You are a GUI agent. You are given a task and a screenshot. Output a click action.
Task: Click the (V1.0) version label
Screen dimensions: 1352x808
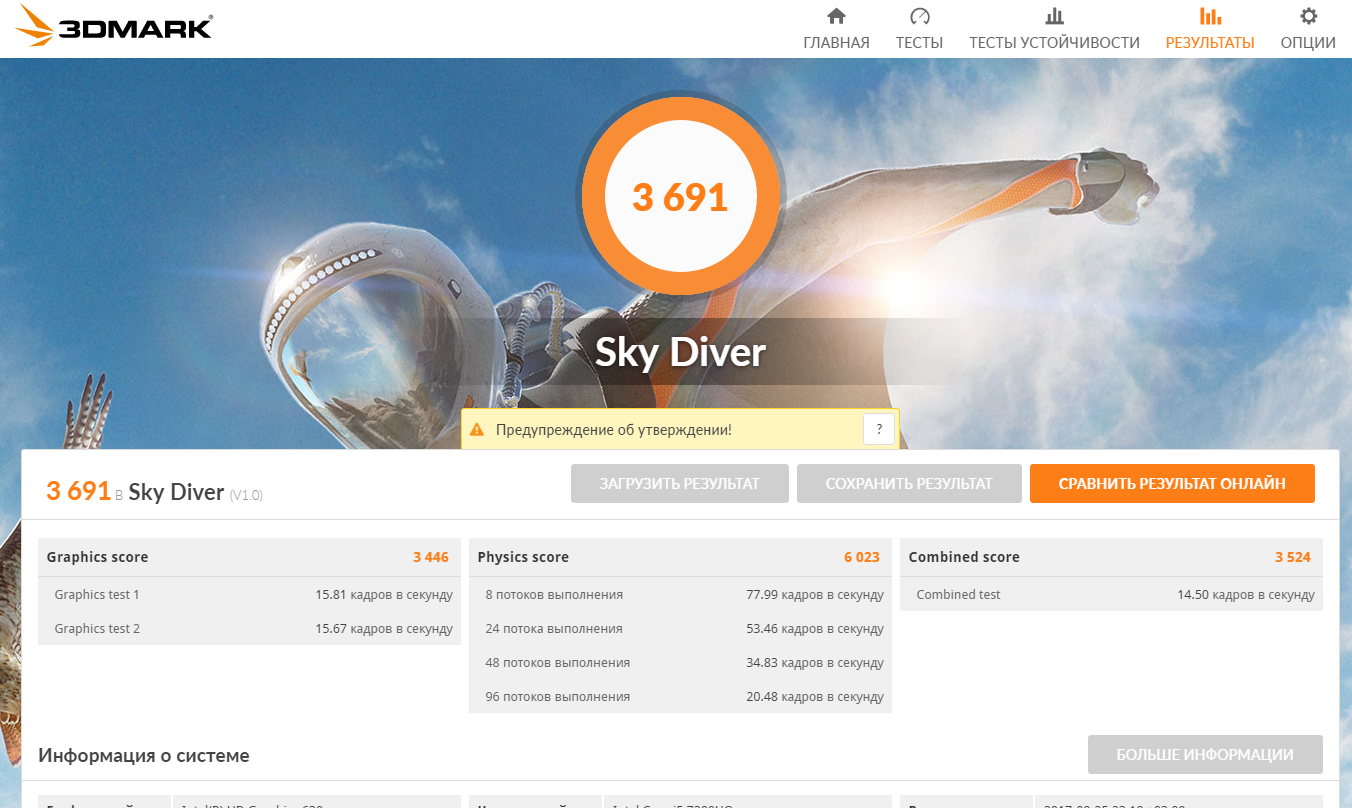(x=246, y=495)
